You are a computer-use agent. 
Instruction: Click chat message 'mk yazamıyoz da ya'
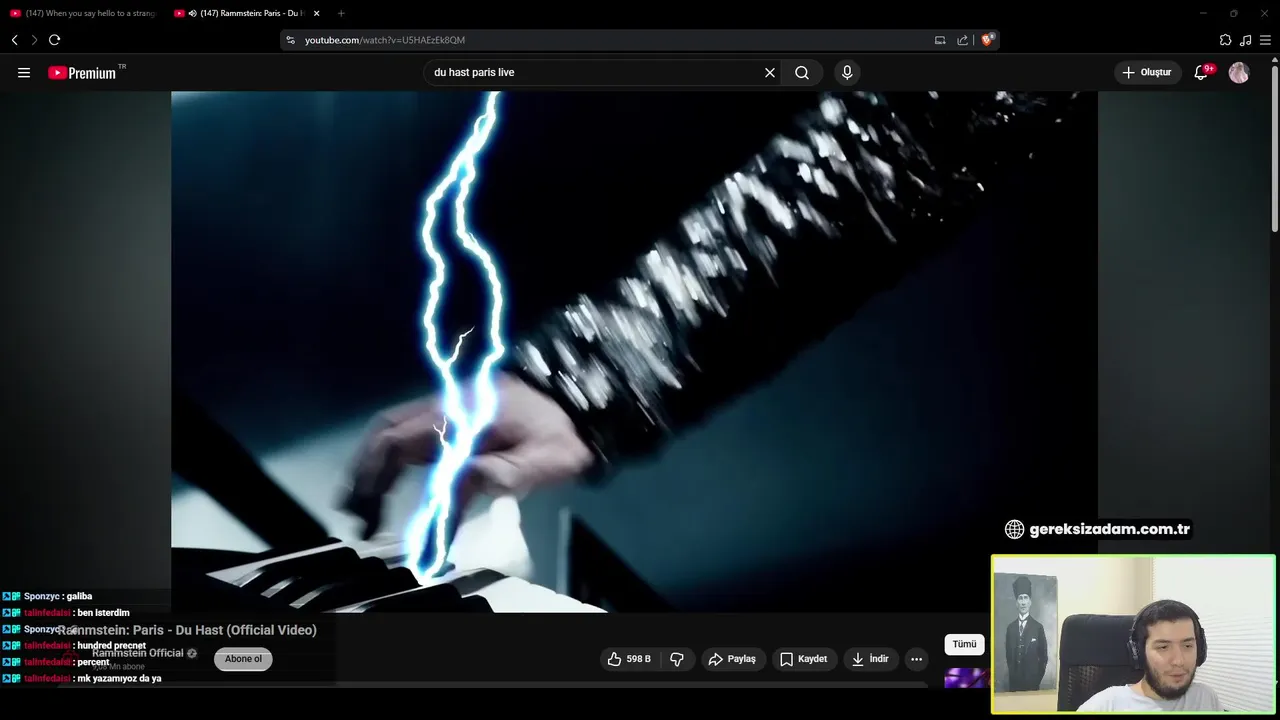pyautogui.click(x=119, y=679)
